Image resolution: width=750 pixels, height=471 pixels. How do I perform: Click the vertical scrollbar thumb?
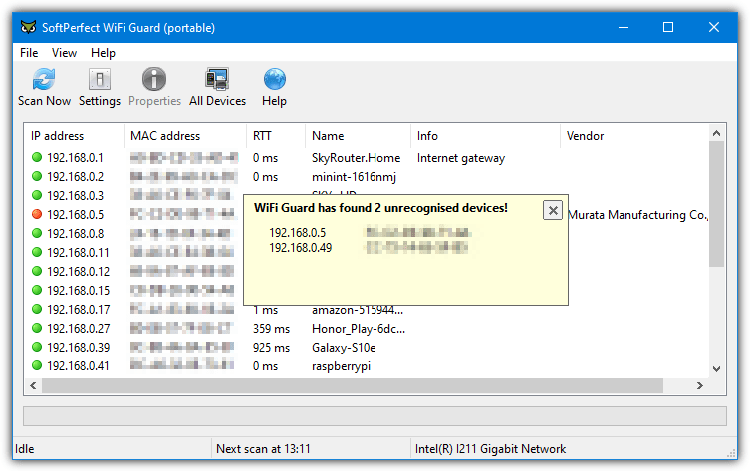[x=716, y=204]
